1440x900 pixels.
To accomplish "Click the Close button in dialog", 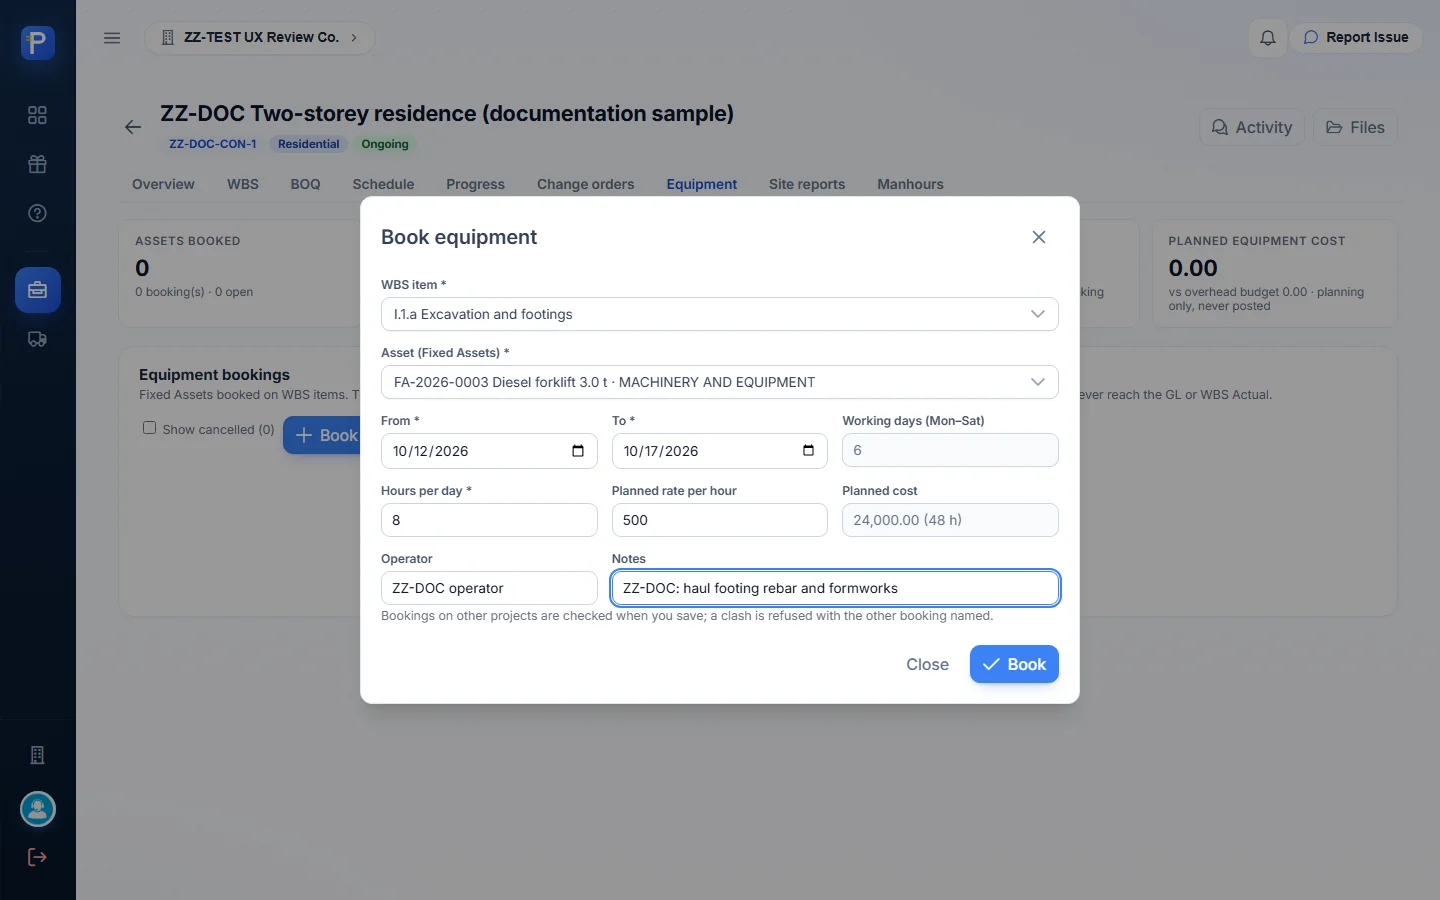I will click(927, 664).
